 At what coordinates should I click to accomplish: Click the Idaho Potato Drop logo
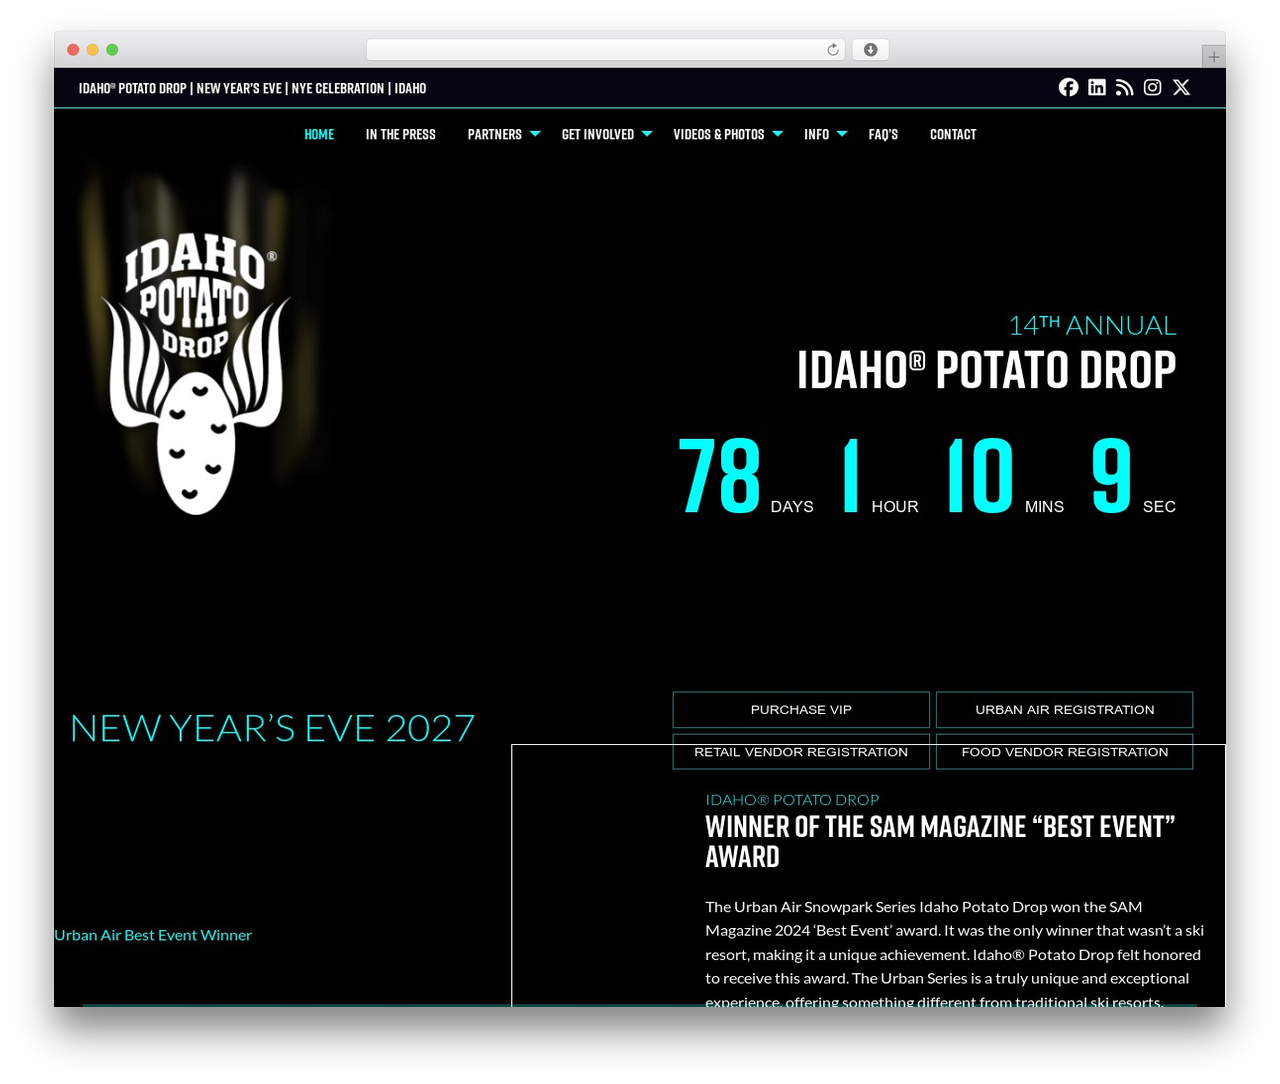pyautogui.click(x=196, y=375)
